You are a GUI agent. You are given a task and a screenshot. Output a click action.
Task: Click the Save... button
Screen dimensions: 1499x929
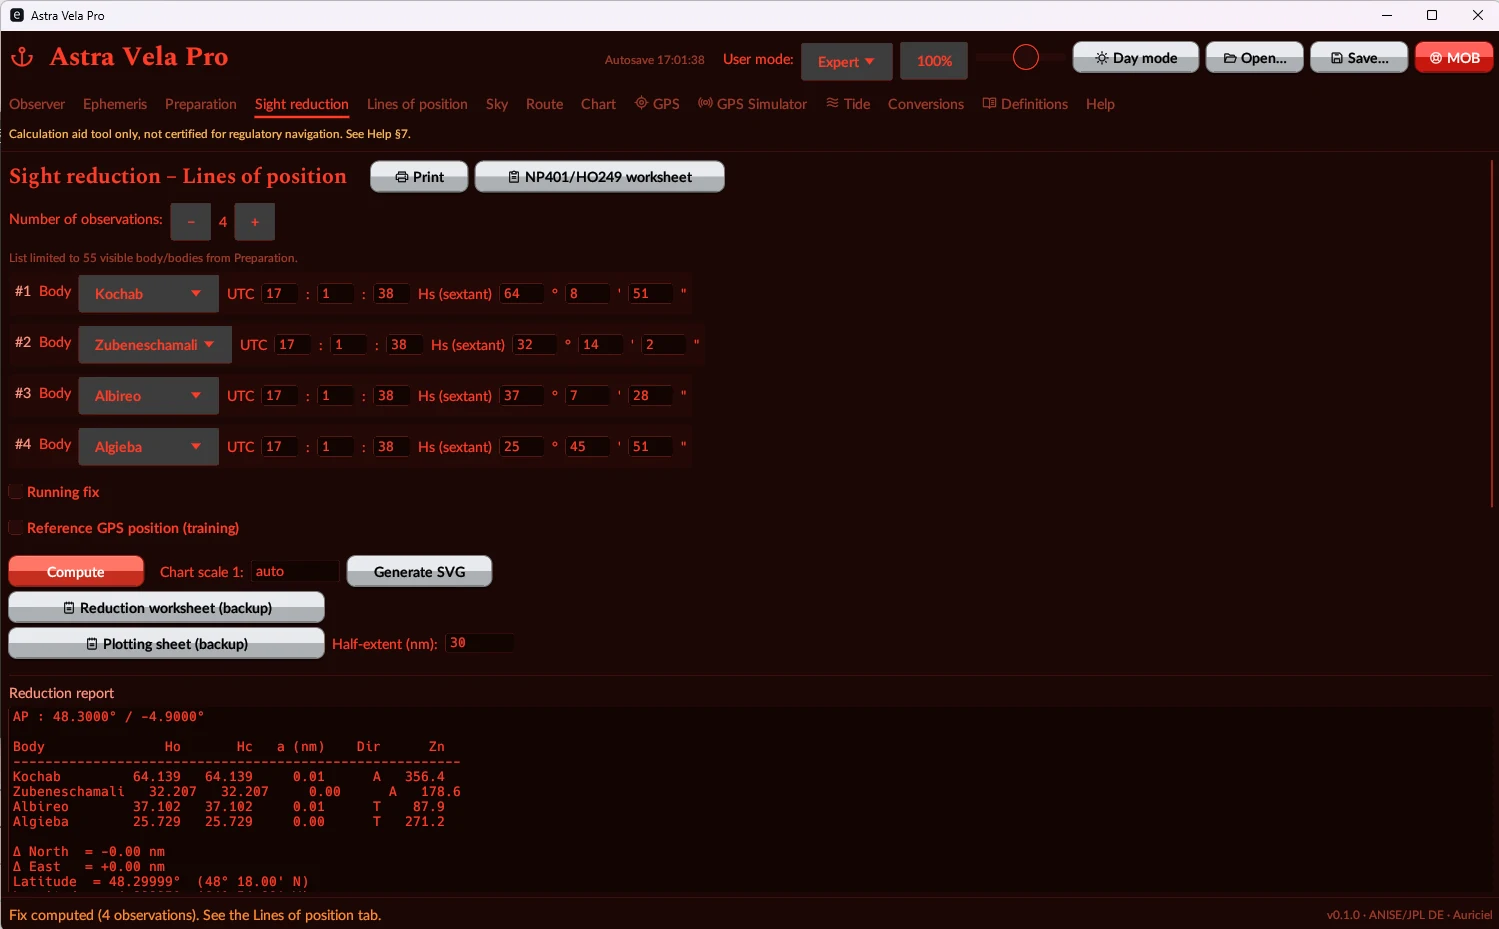tap(1359, 58)
